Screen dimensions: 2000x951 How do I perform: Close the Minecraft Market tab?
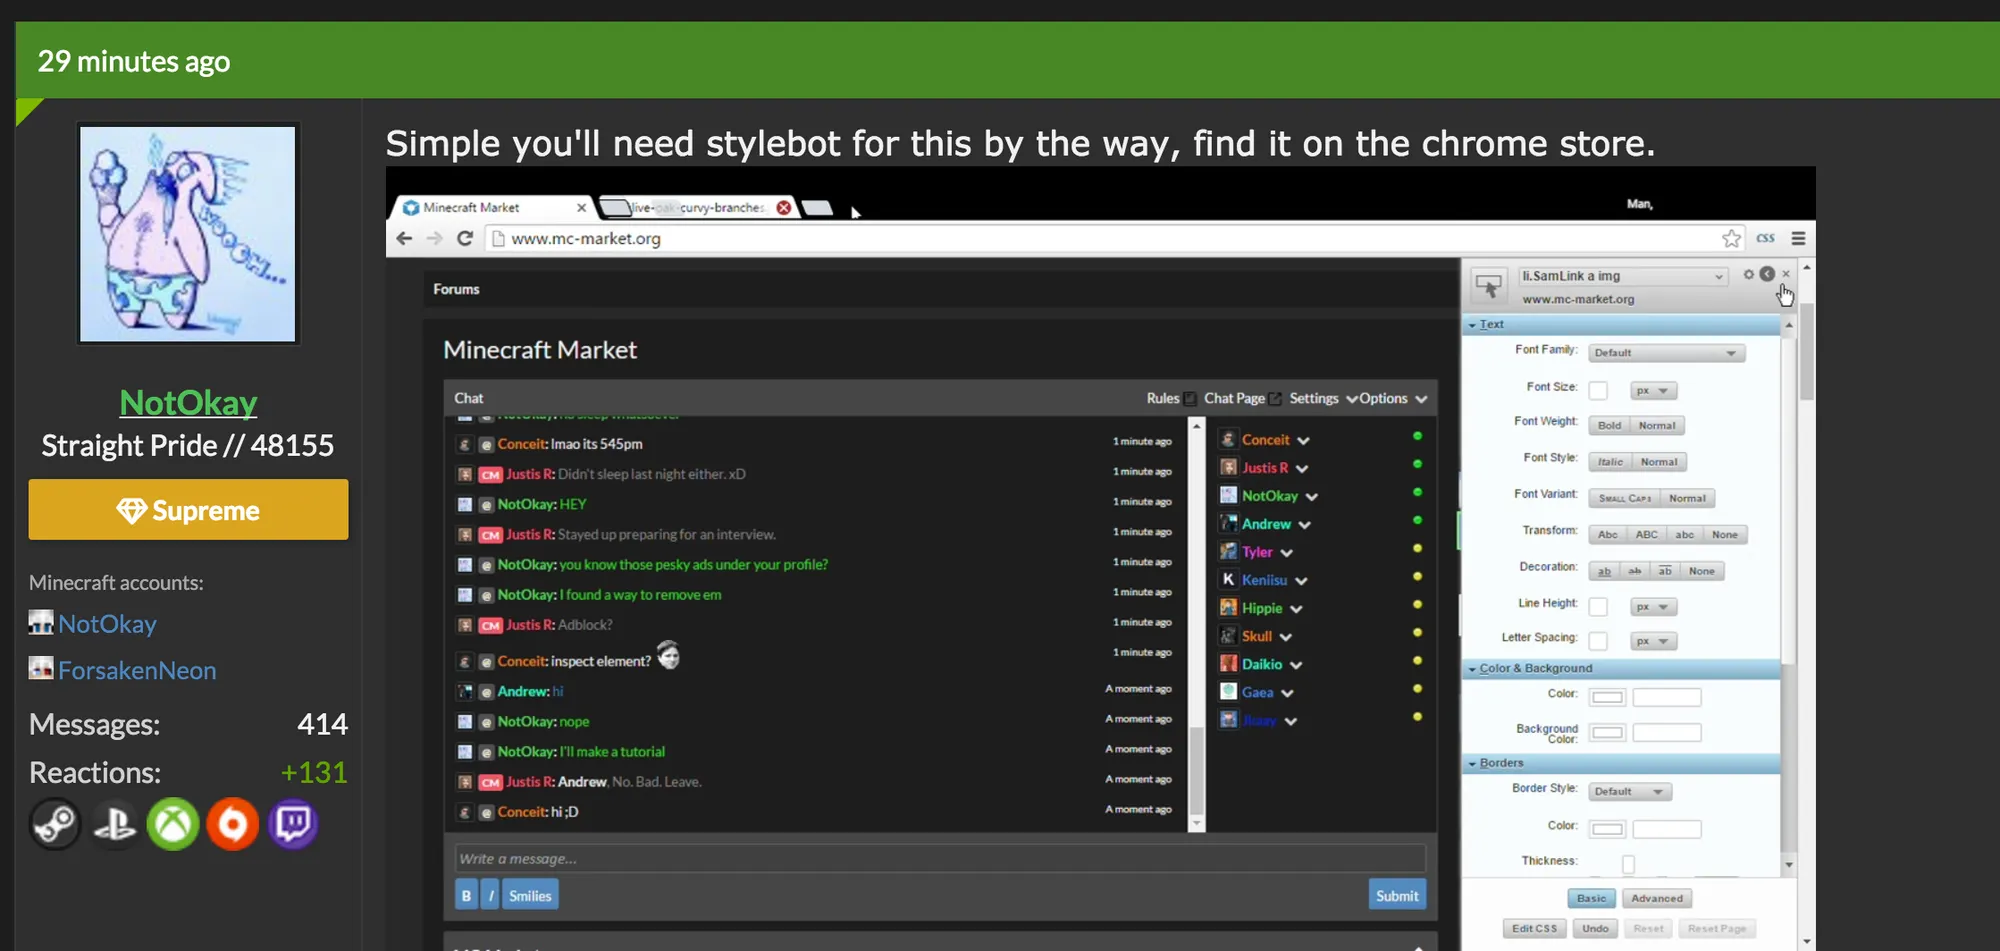[582, 207]
